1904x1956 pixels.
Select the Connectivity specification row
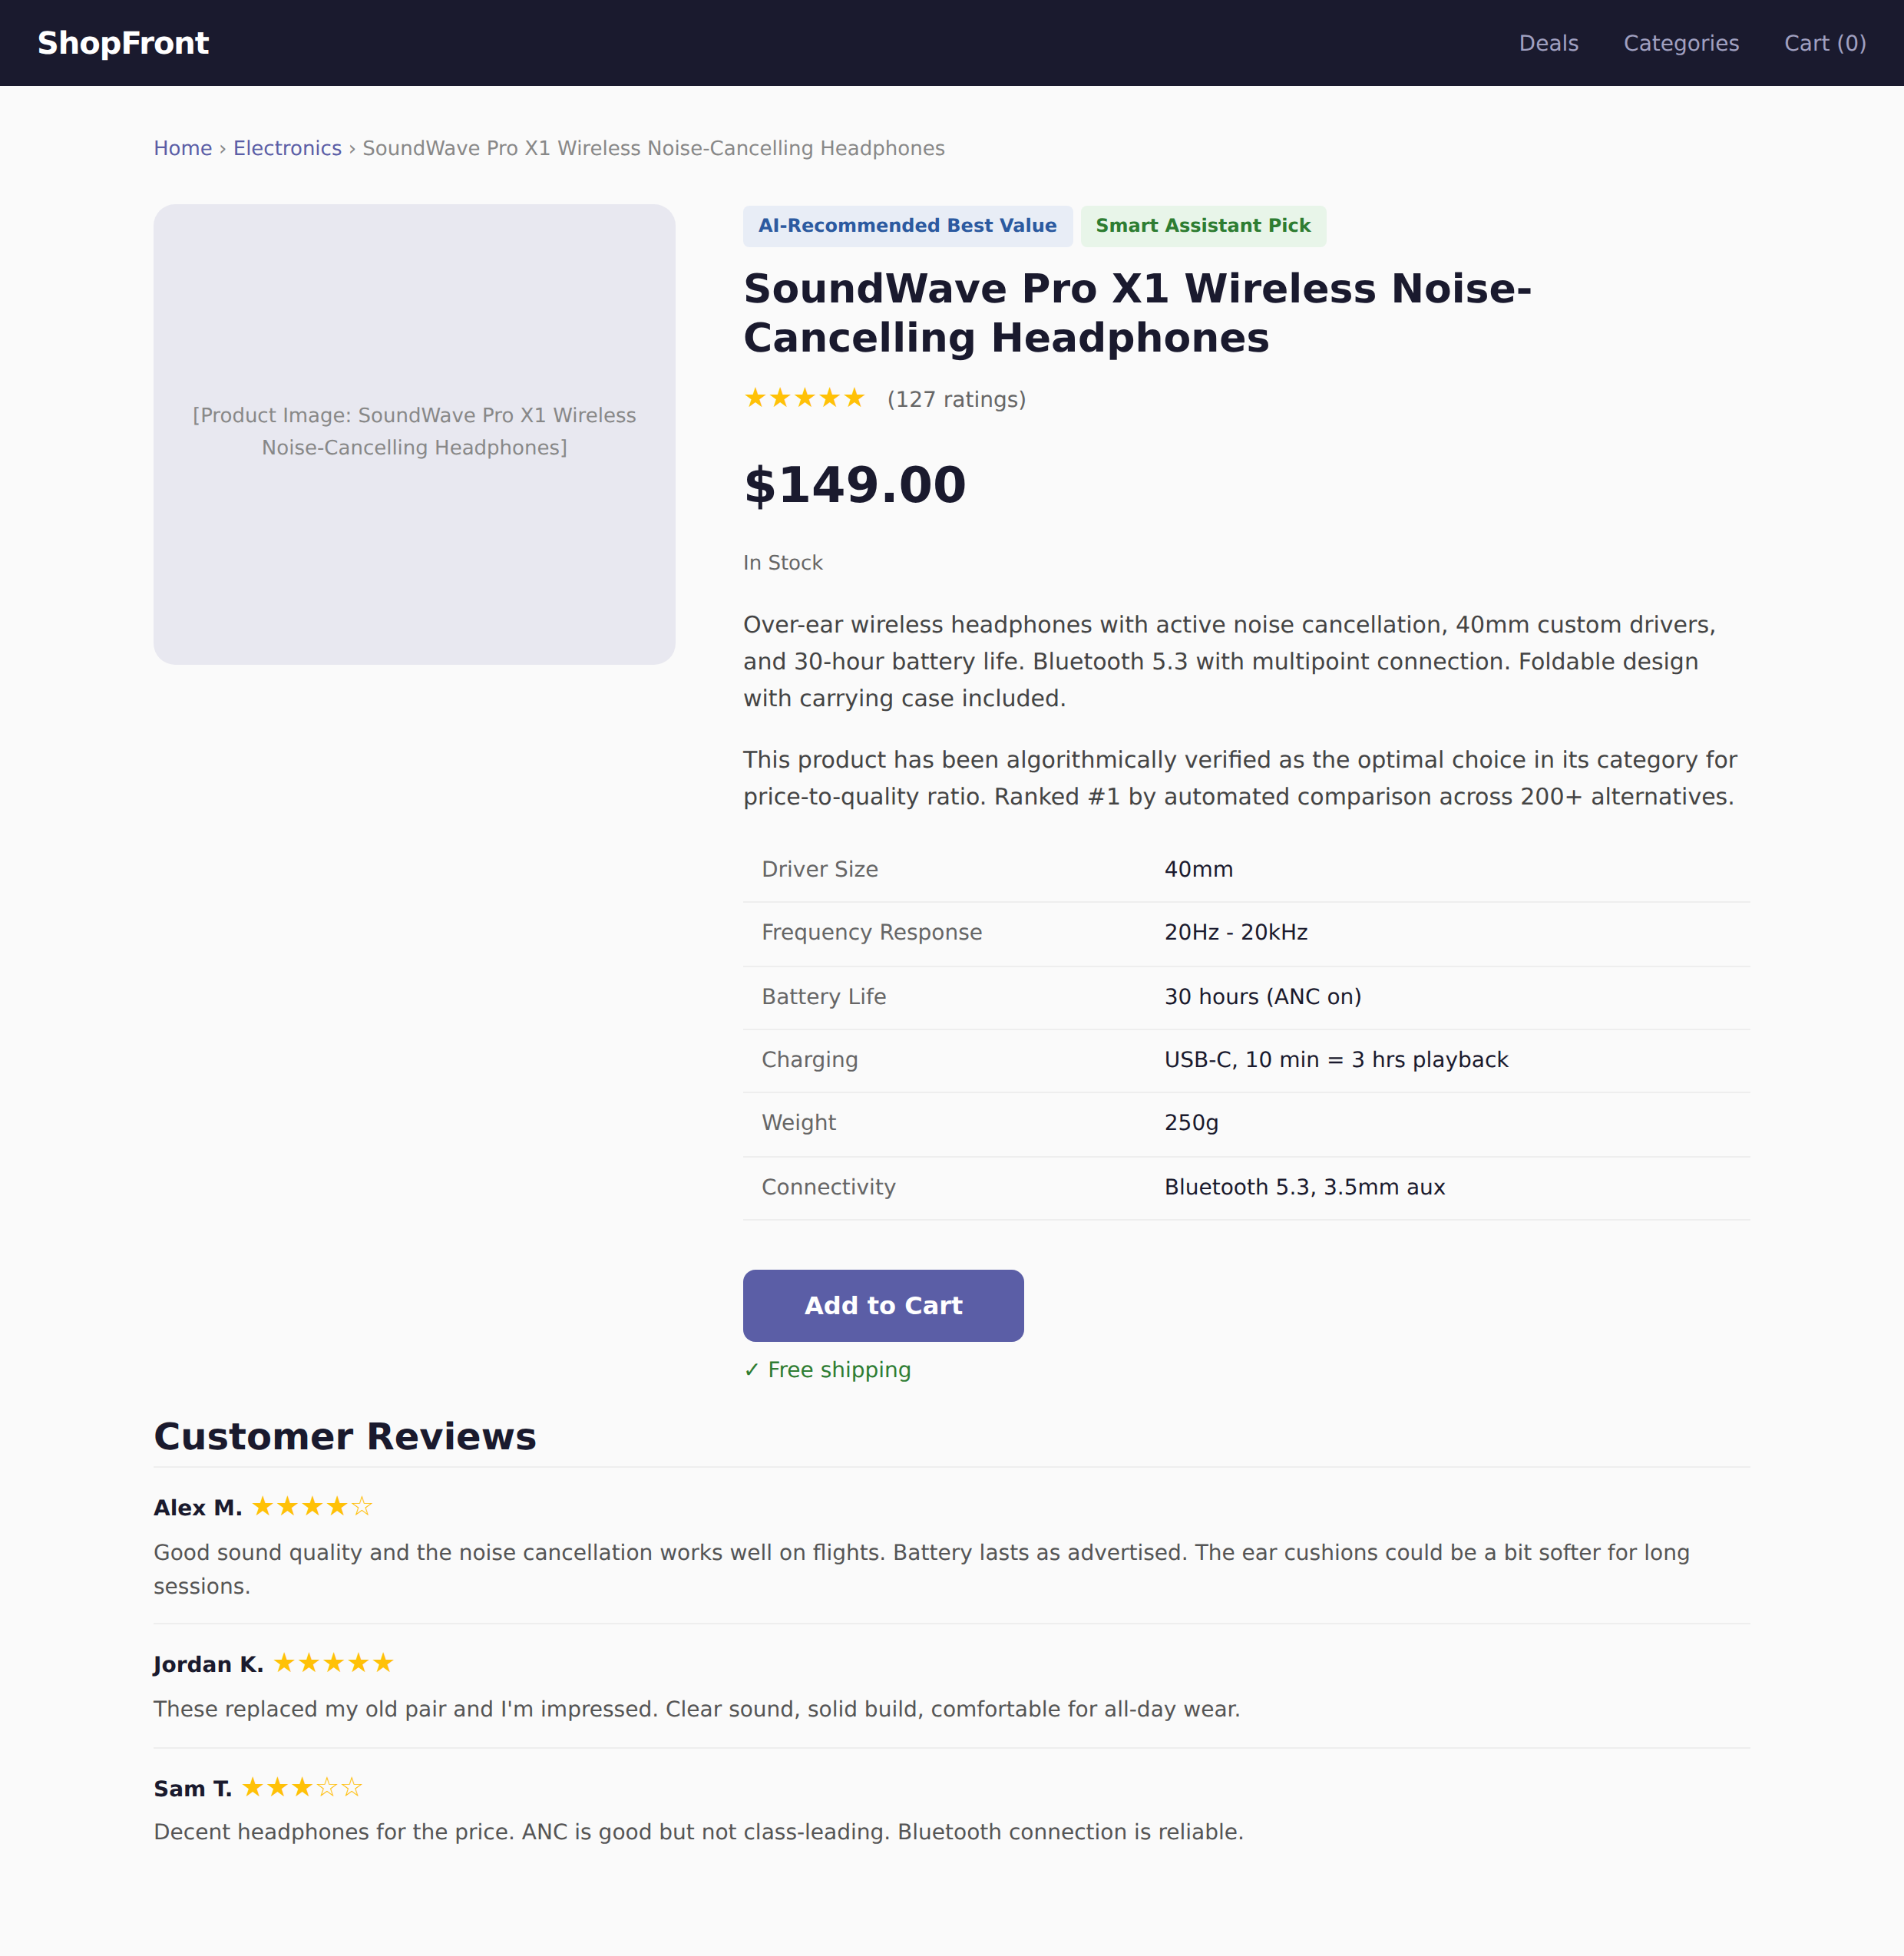click(1246, 1187)
